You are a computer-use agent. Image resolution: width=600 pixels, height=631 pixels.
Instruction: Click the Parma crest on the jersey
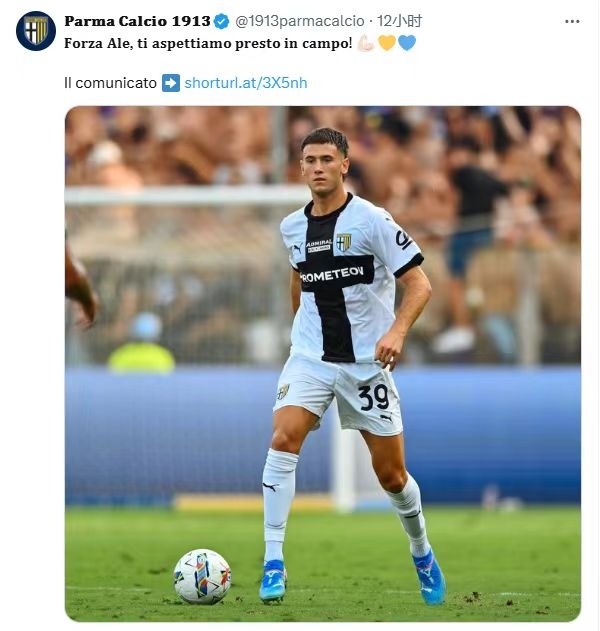click(344, 242)
